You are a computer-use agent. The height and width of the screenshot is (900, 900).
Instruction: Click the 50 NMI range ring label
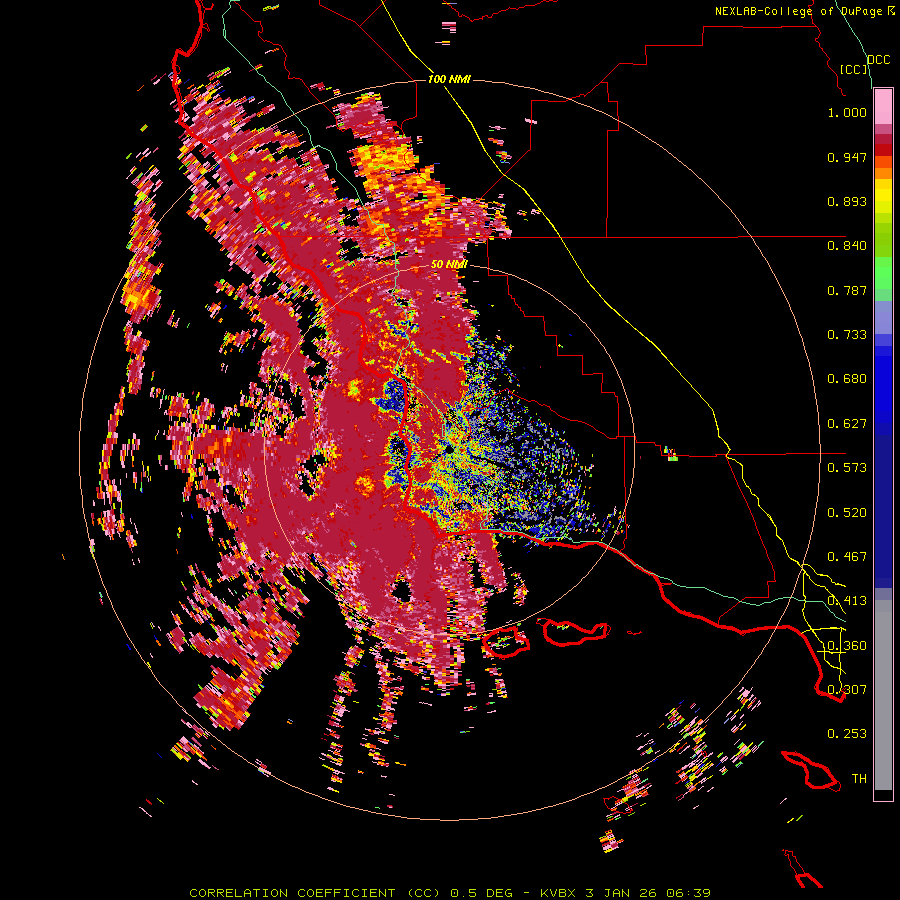point(449,264)
